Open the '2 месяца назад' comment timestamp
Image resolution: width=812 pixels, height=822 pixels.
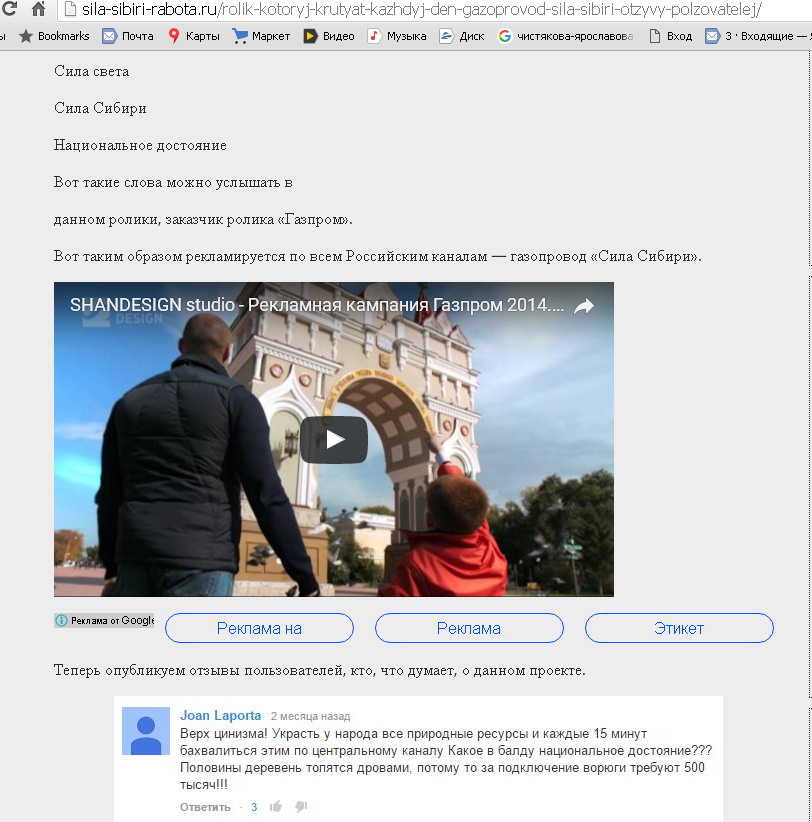pos(310,716)
